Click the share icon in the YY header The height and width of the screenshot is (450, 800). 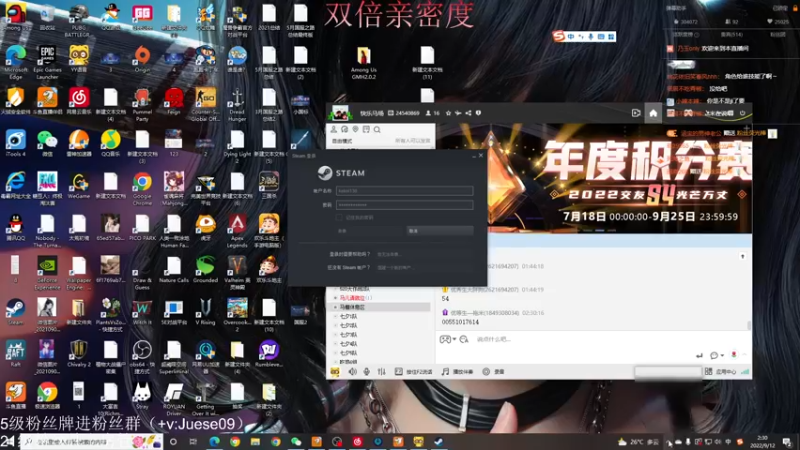click(x=468, y=113)
